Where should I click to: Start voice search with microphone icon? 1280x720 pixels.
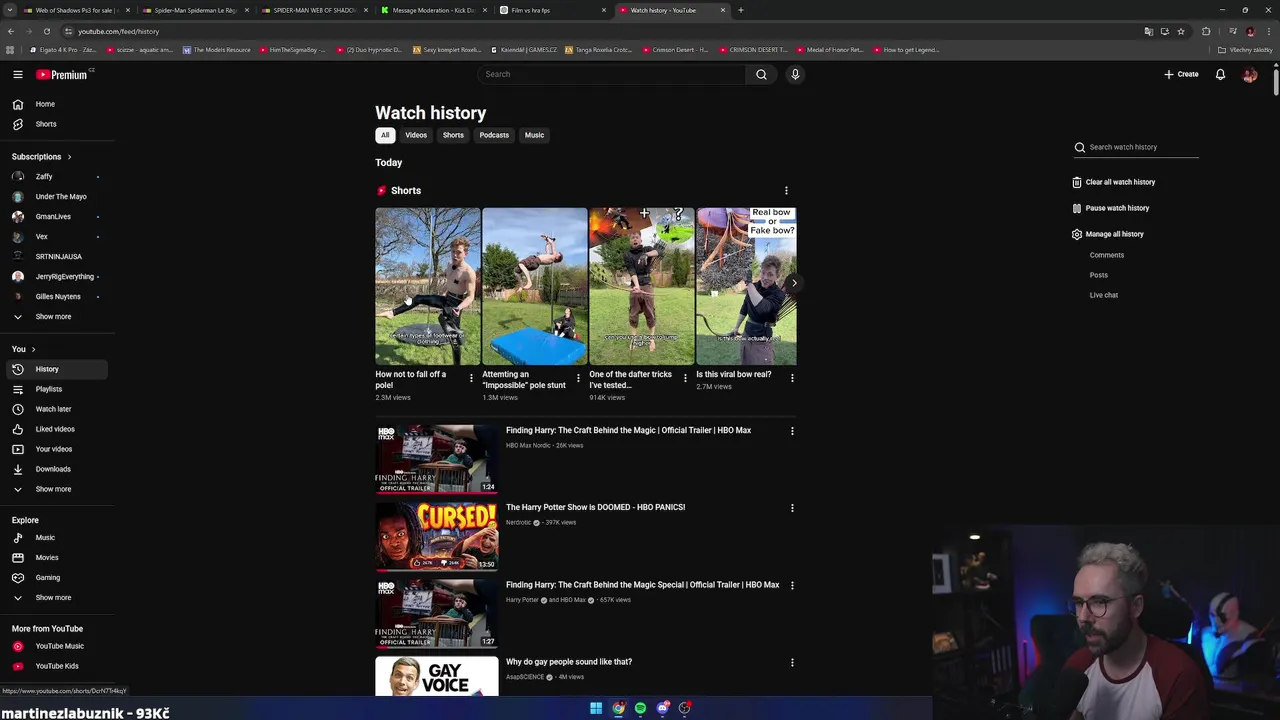tap(795, 74)
